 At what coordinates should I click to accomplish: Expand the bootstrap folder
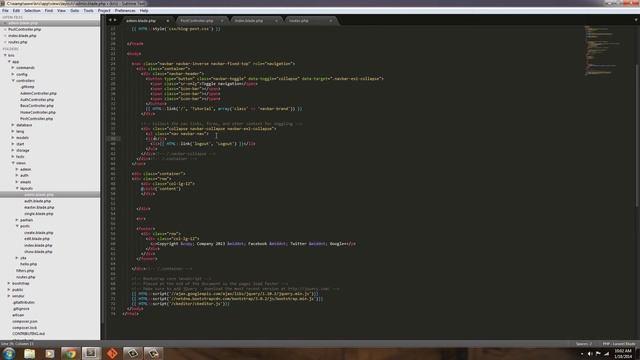(x=9, y=283)
